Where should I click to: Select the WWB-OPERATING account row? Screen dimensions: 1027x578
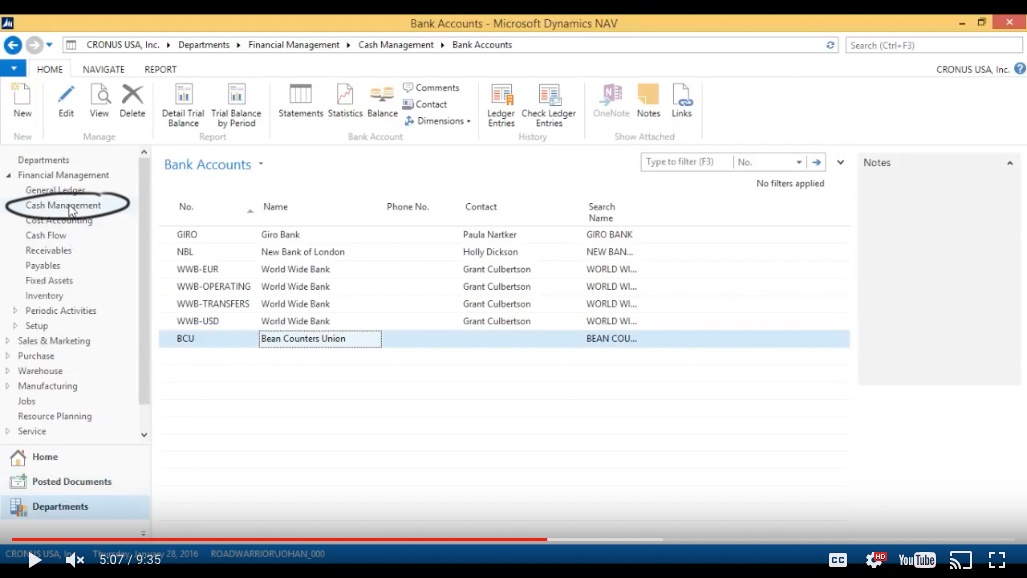coord(504,286)
